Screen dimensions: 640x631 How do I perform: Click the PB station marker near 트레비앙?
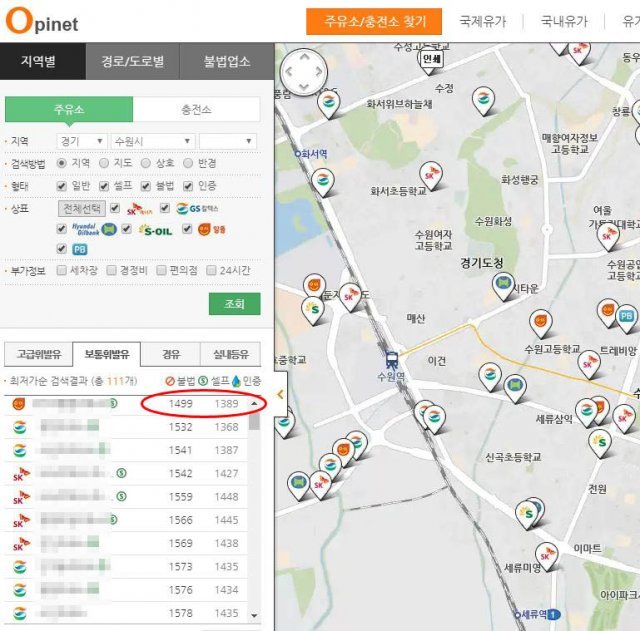click(626, 318)
